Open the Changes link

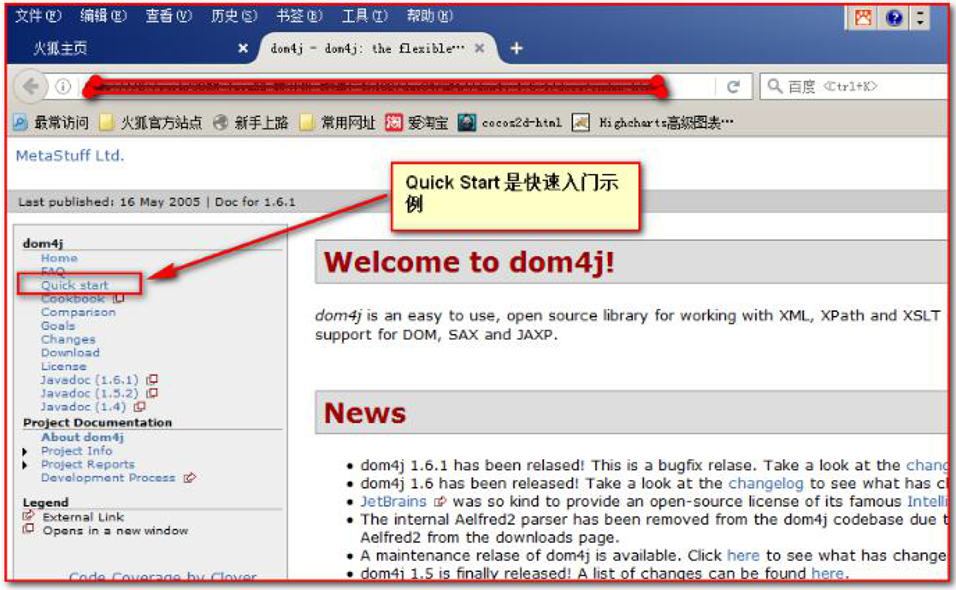click(68, 339)
